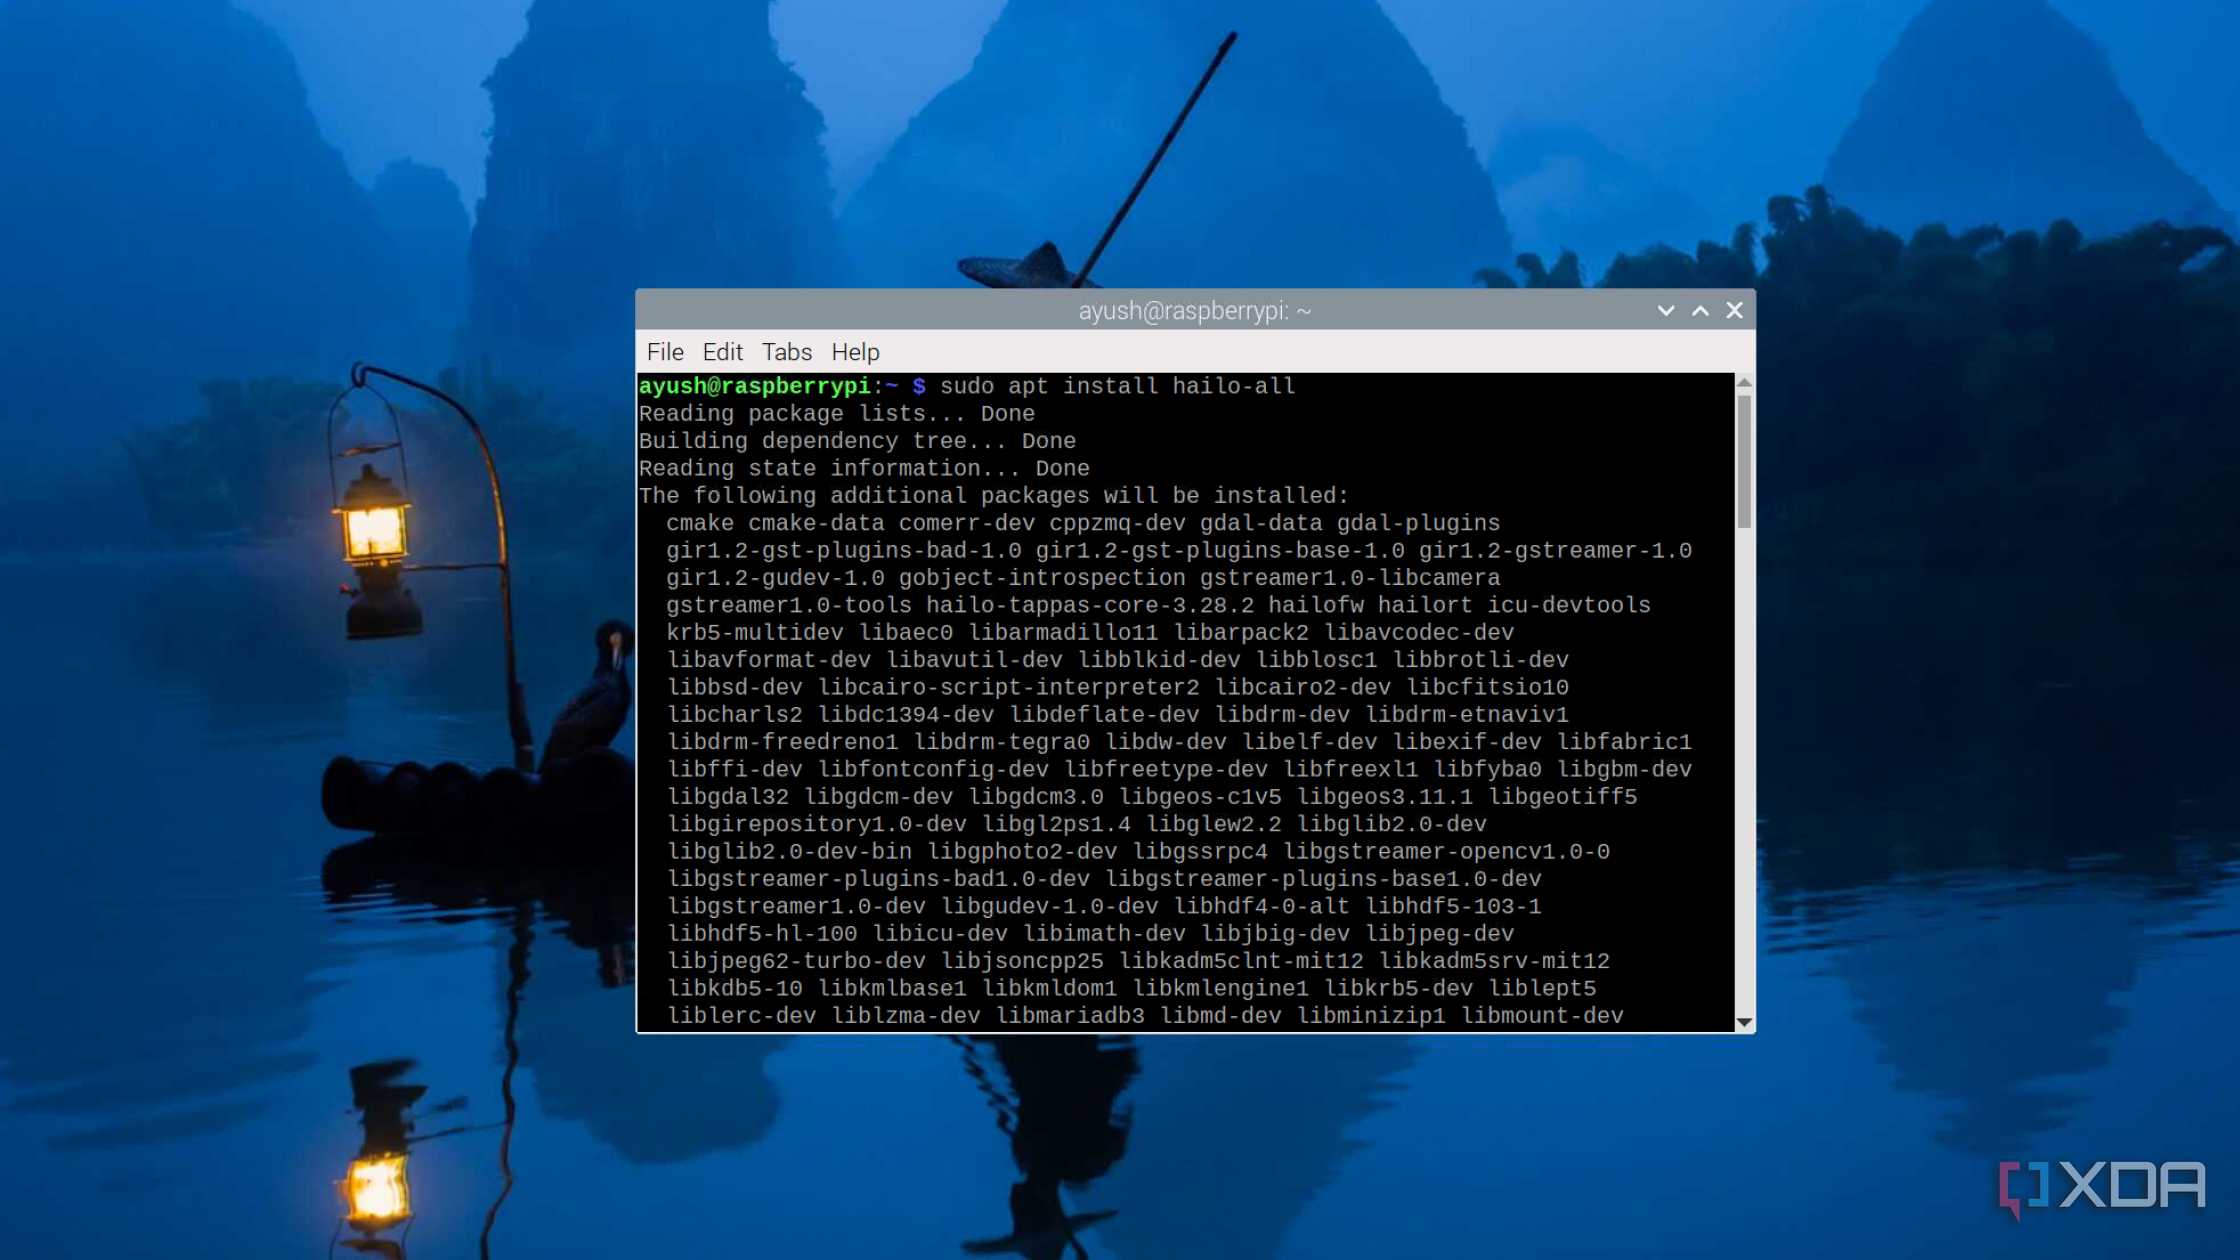Minimize the terminal window using the down chevron
Screen dimensions: 2240x1260
[x=1666, y=311]
